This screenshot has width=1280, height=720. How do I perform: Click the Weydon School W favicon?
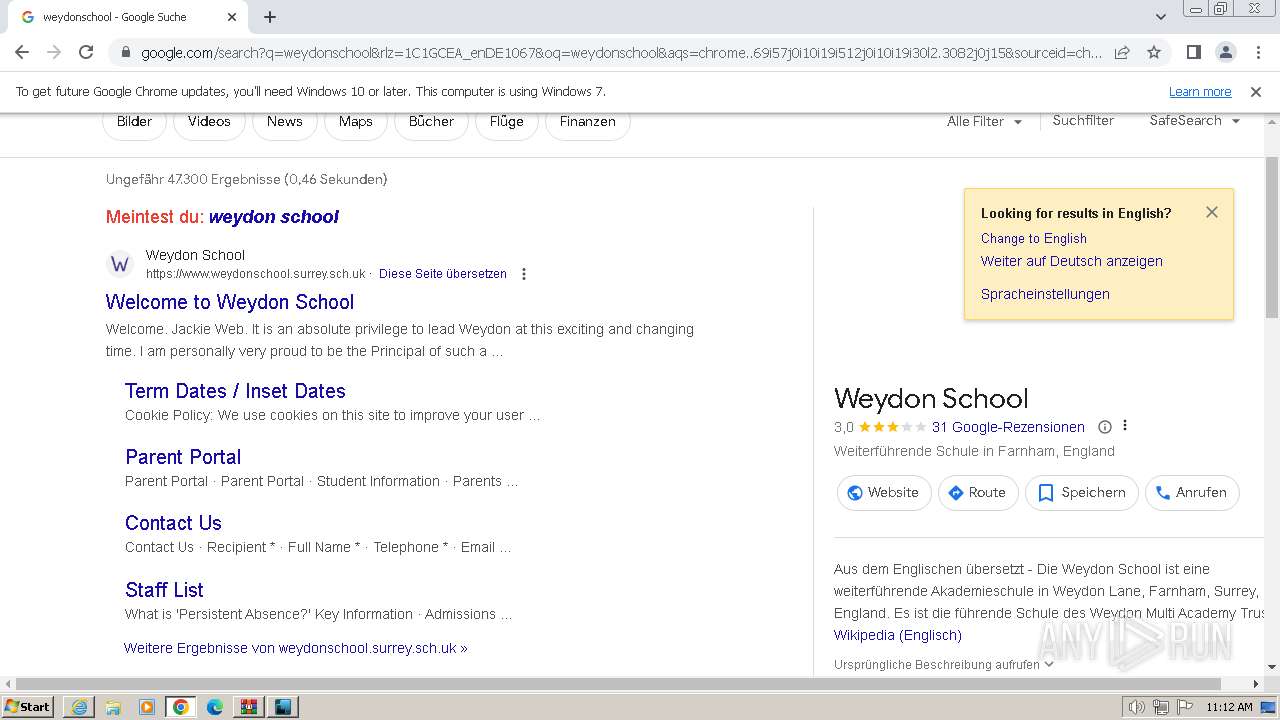click(x=120, y=264)
